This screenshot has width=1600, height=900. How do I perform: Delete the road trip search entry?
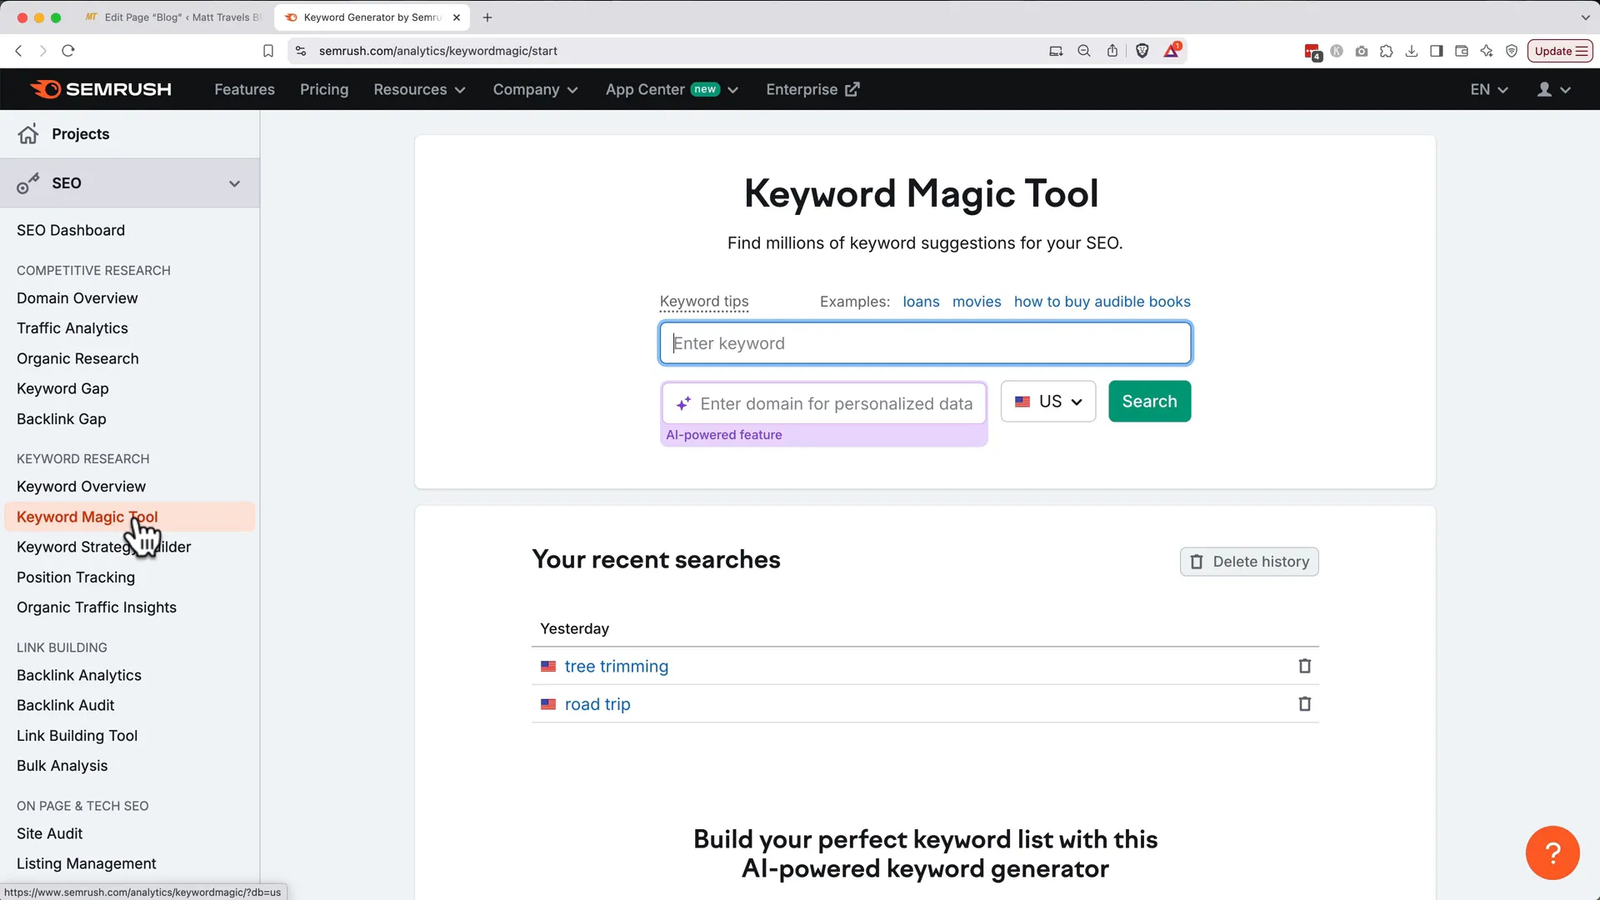(x=1304, y=704)
